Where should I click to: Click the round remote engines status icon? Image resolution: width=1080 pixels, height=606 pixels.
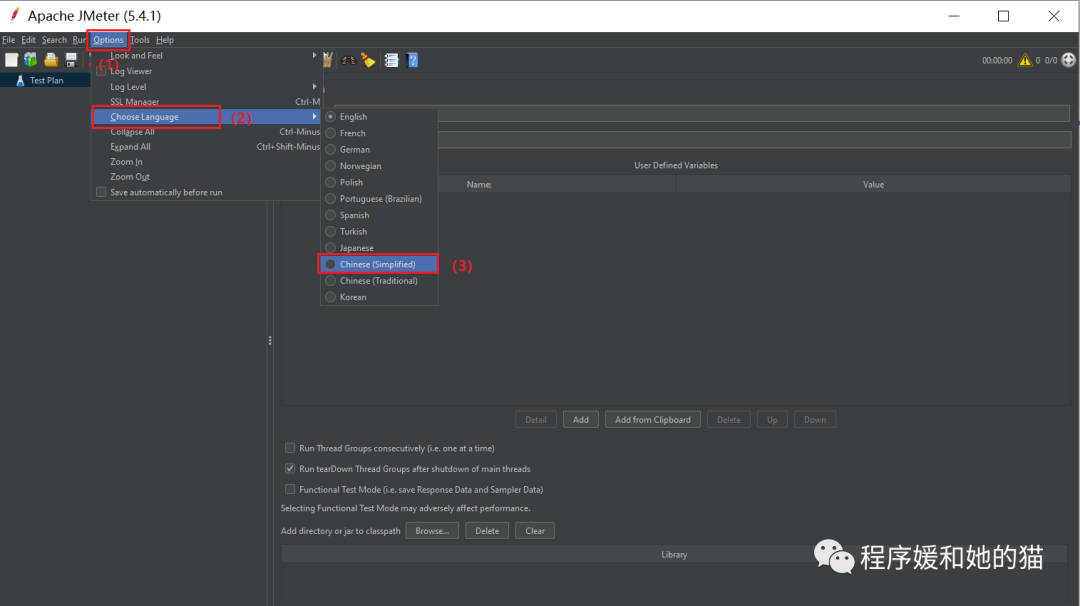tap(1068, 60)
